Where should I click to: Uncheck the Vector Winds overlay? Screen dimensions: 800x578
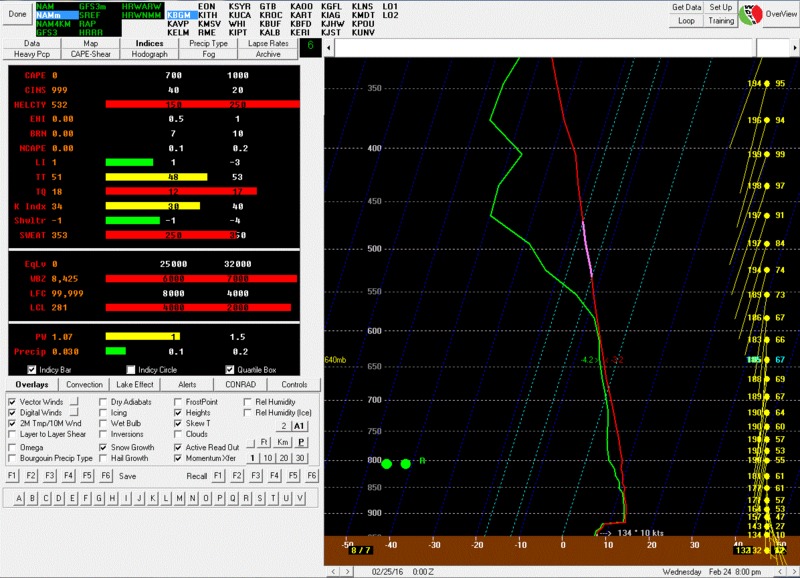click(12, 402)
